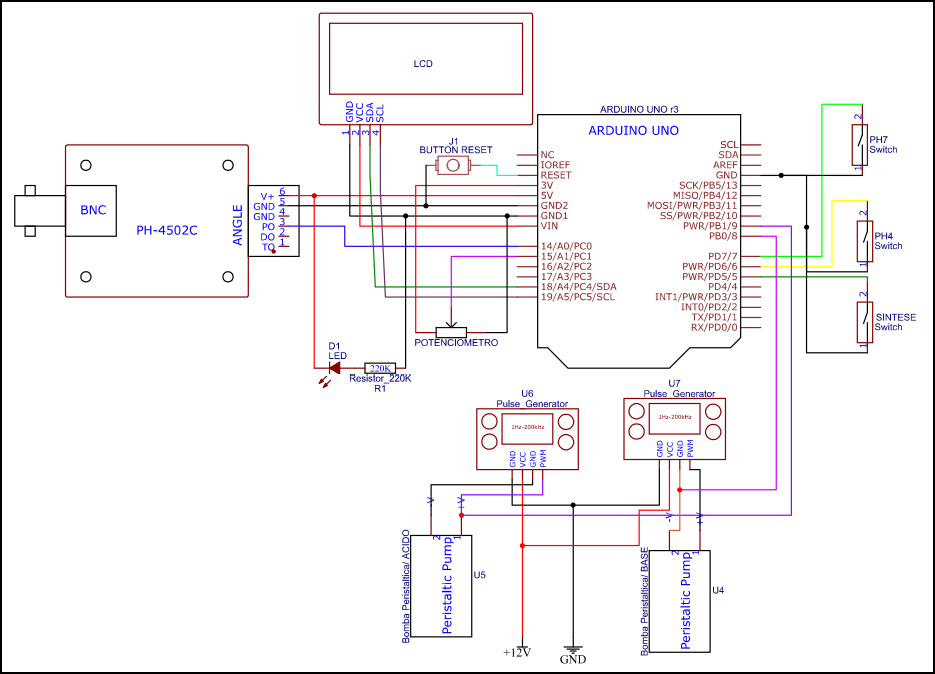Click the U7 Pulse Generator module
The width and height of the screenshot is (935, 674).
pyautogui.click(x=674, y=429)
